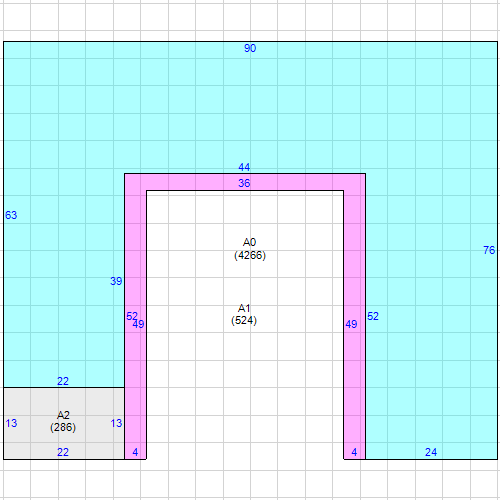
Task: Select the "52" dimension in the right cyan area
Action: tap(373, 316)
